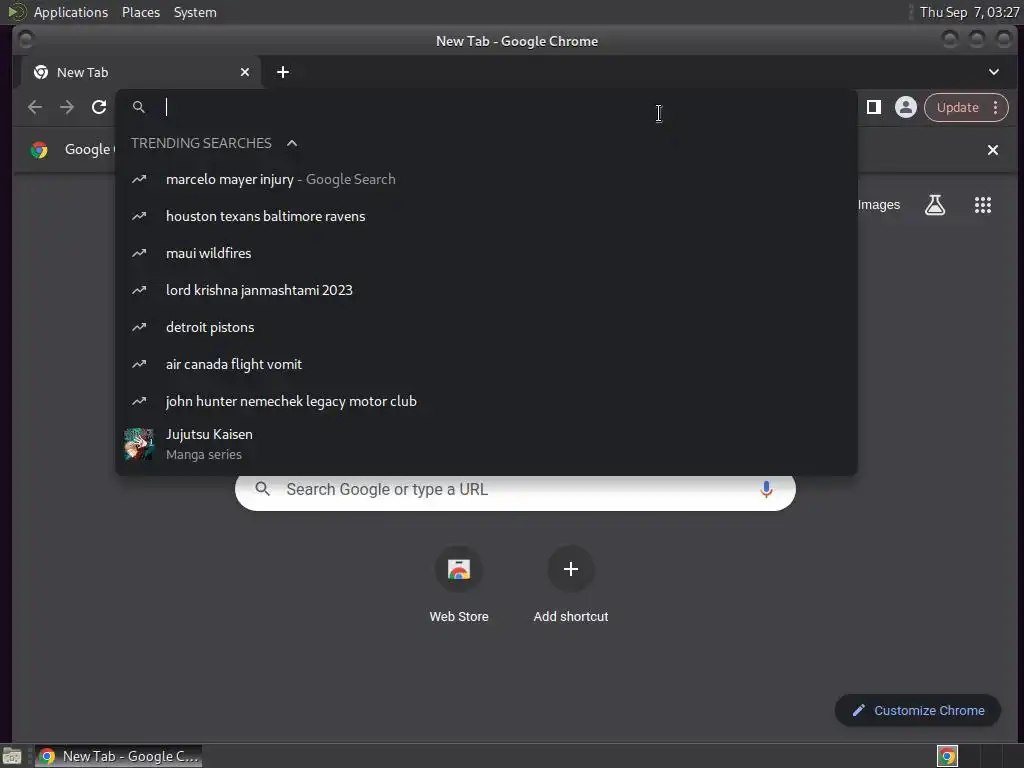Click the Add shortcut plus button
1024x768 pixels.
coord(571,569)
